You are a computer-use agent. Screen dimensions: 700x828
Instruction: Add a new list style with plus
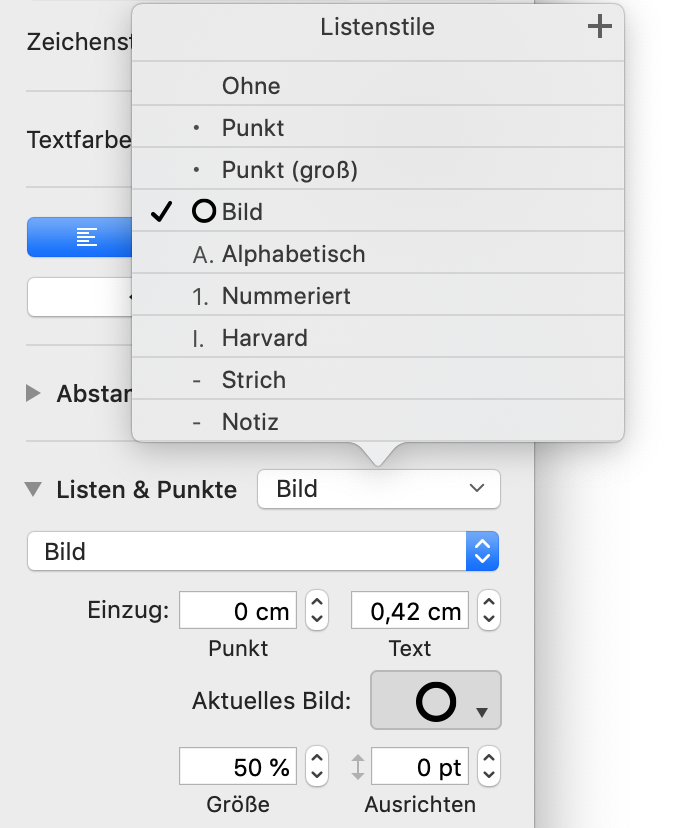click(599, 27)
